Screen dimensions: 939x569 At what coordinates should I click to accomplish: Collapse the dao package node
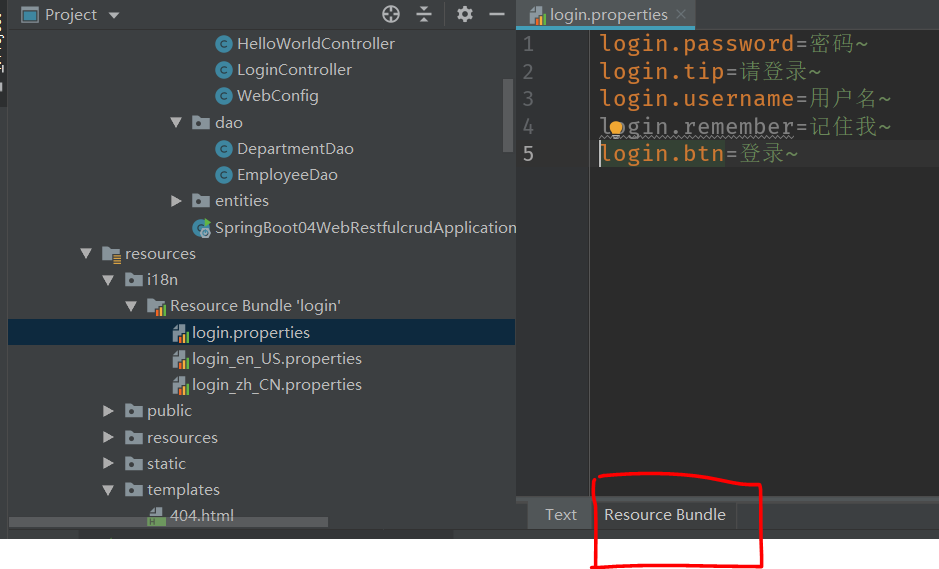tap(176, 122)
